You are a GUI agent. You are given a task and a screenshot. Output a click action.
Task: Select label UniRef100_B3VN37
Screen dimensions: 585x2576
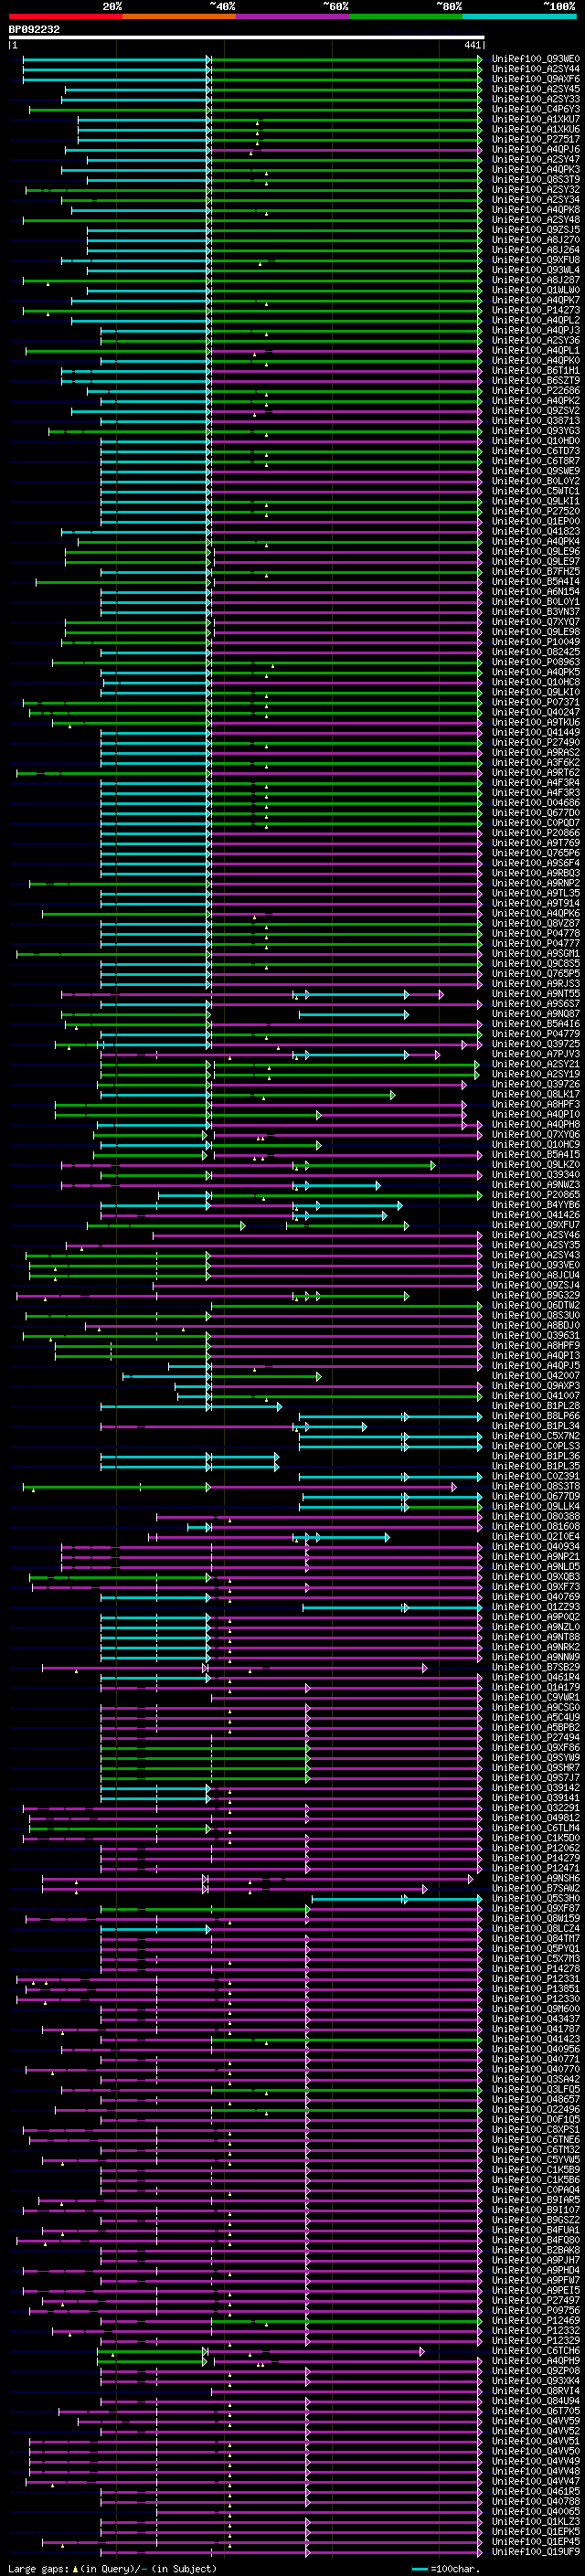click(x=535, y=612)
